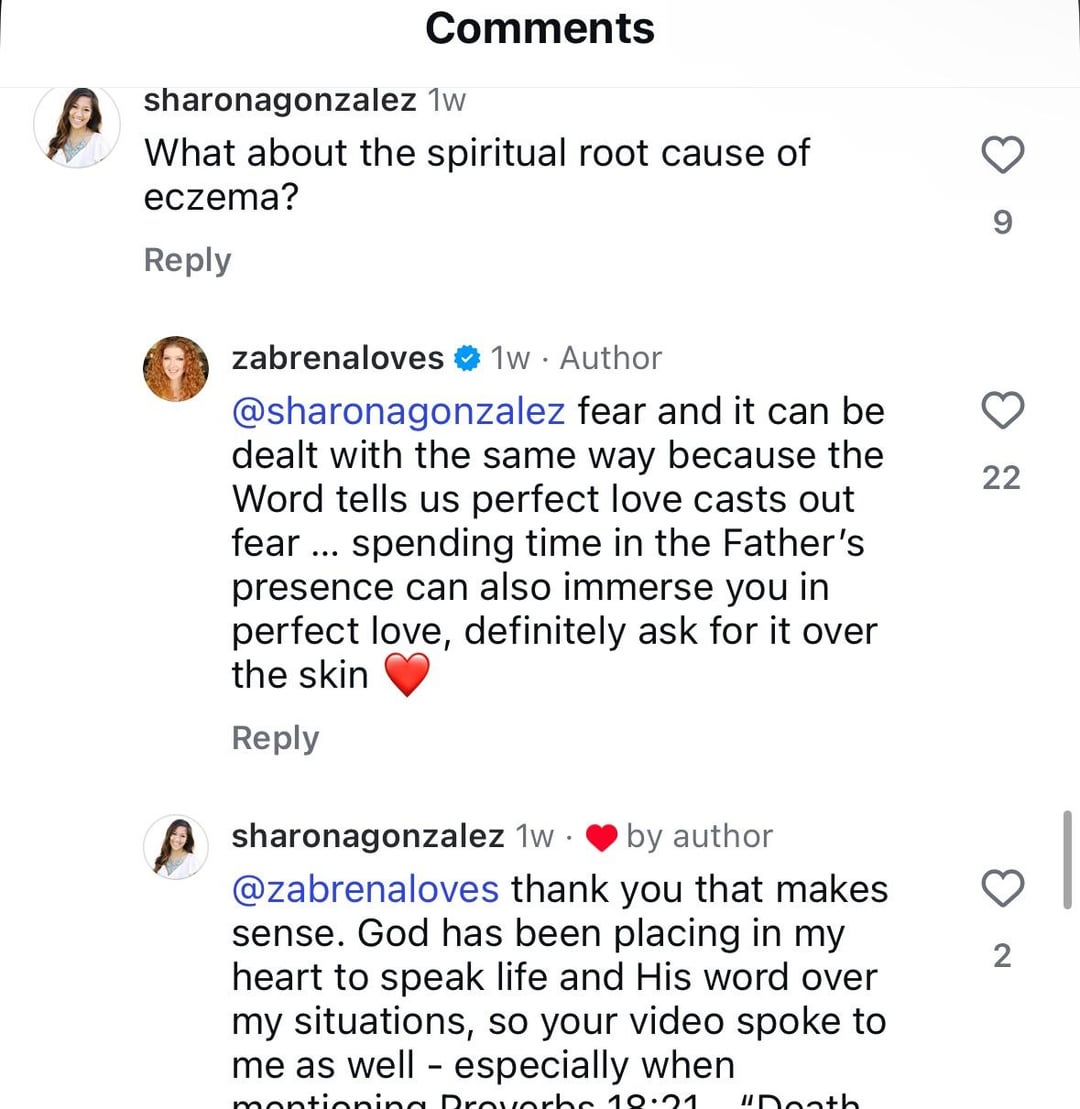The width and height of the screenshot is (1080, 1109).
Task: Tap the red heart liked by author
Action: point(601,838)
